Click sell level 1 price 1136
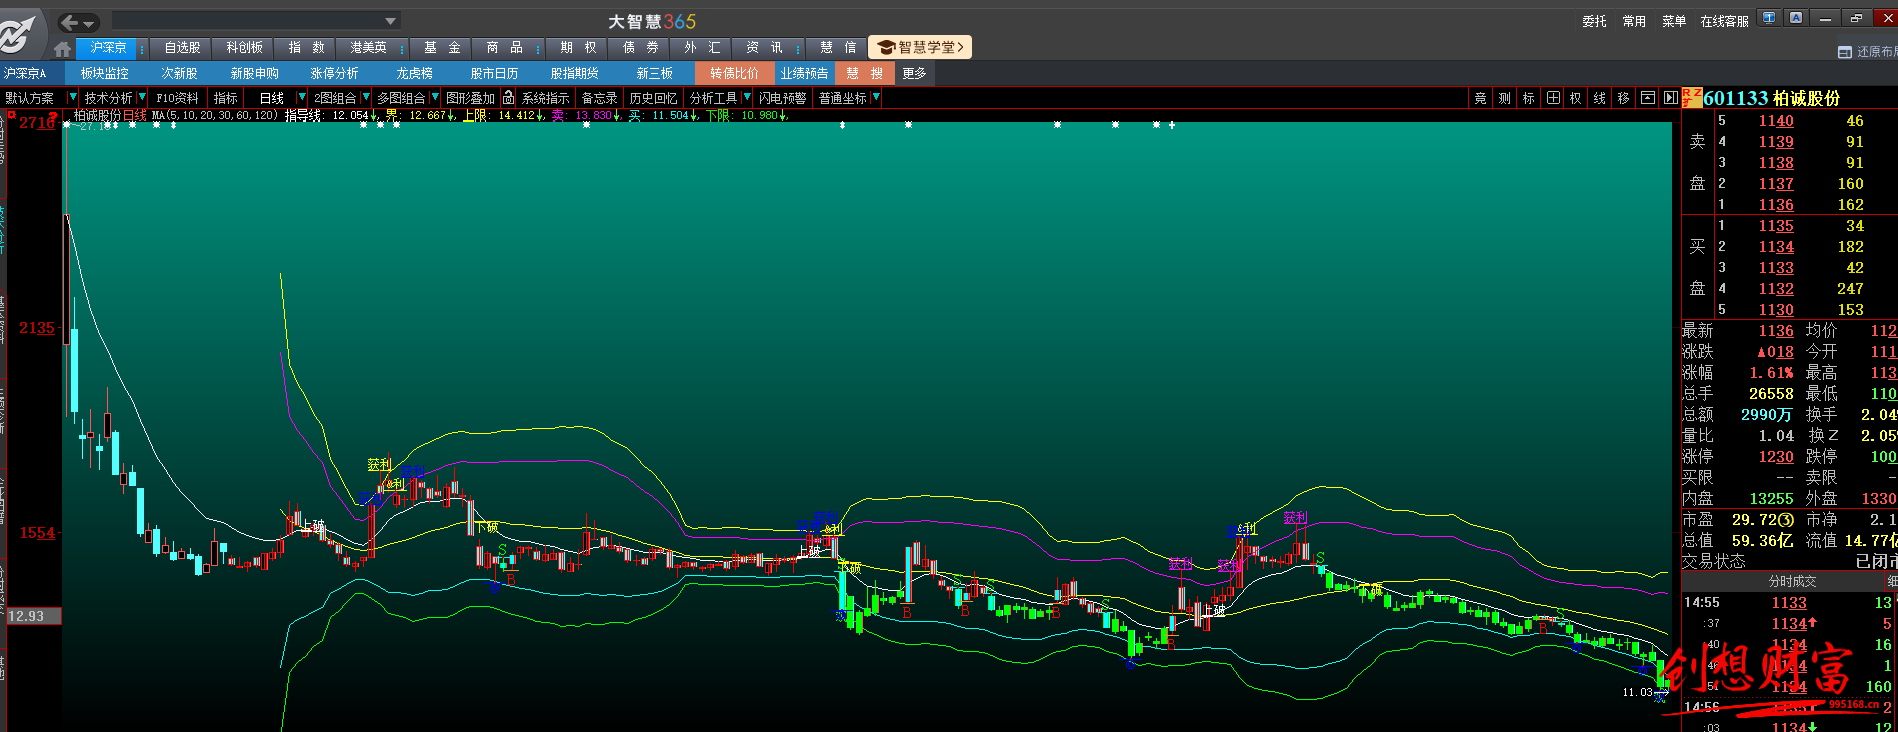 click(x=1776, y=205)
